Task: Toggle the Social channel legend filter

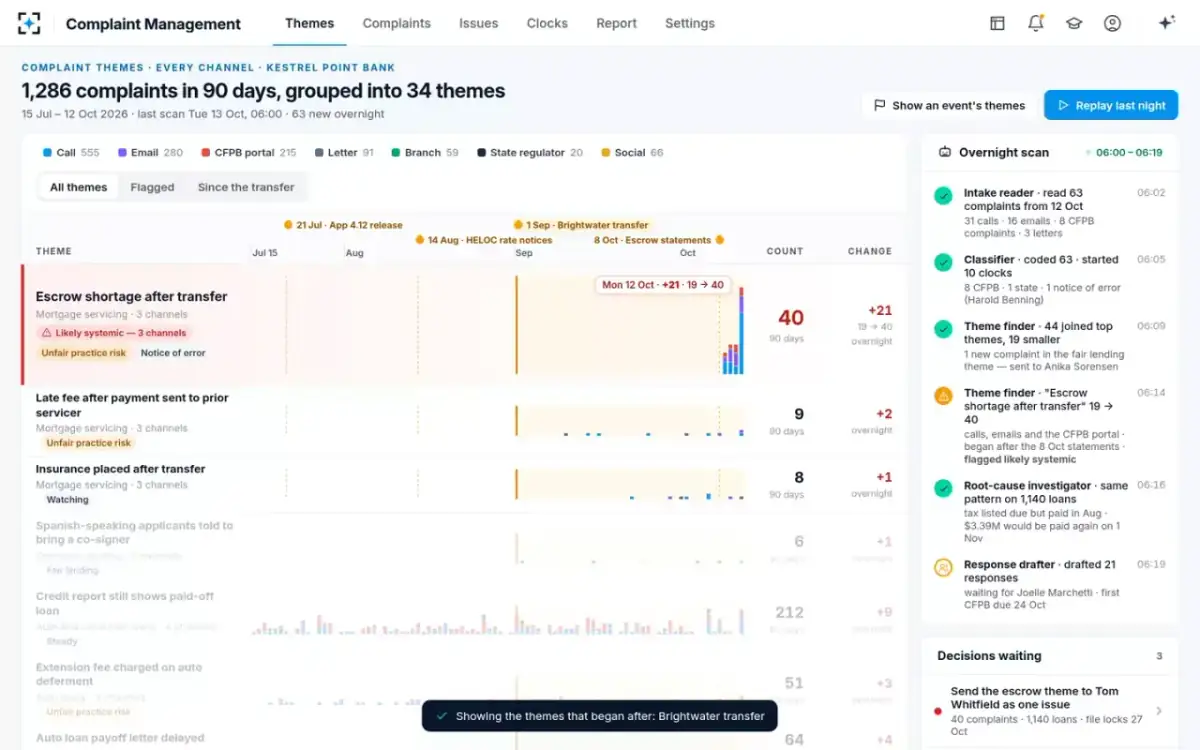Action: pyautogui.click(x=632, y=153)
